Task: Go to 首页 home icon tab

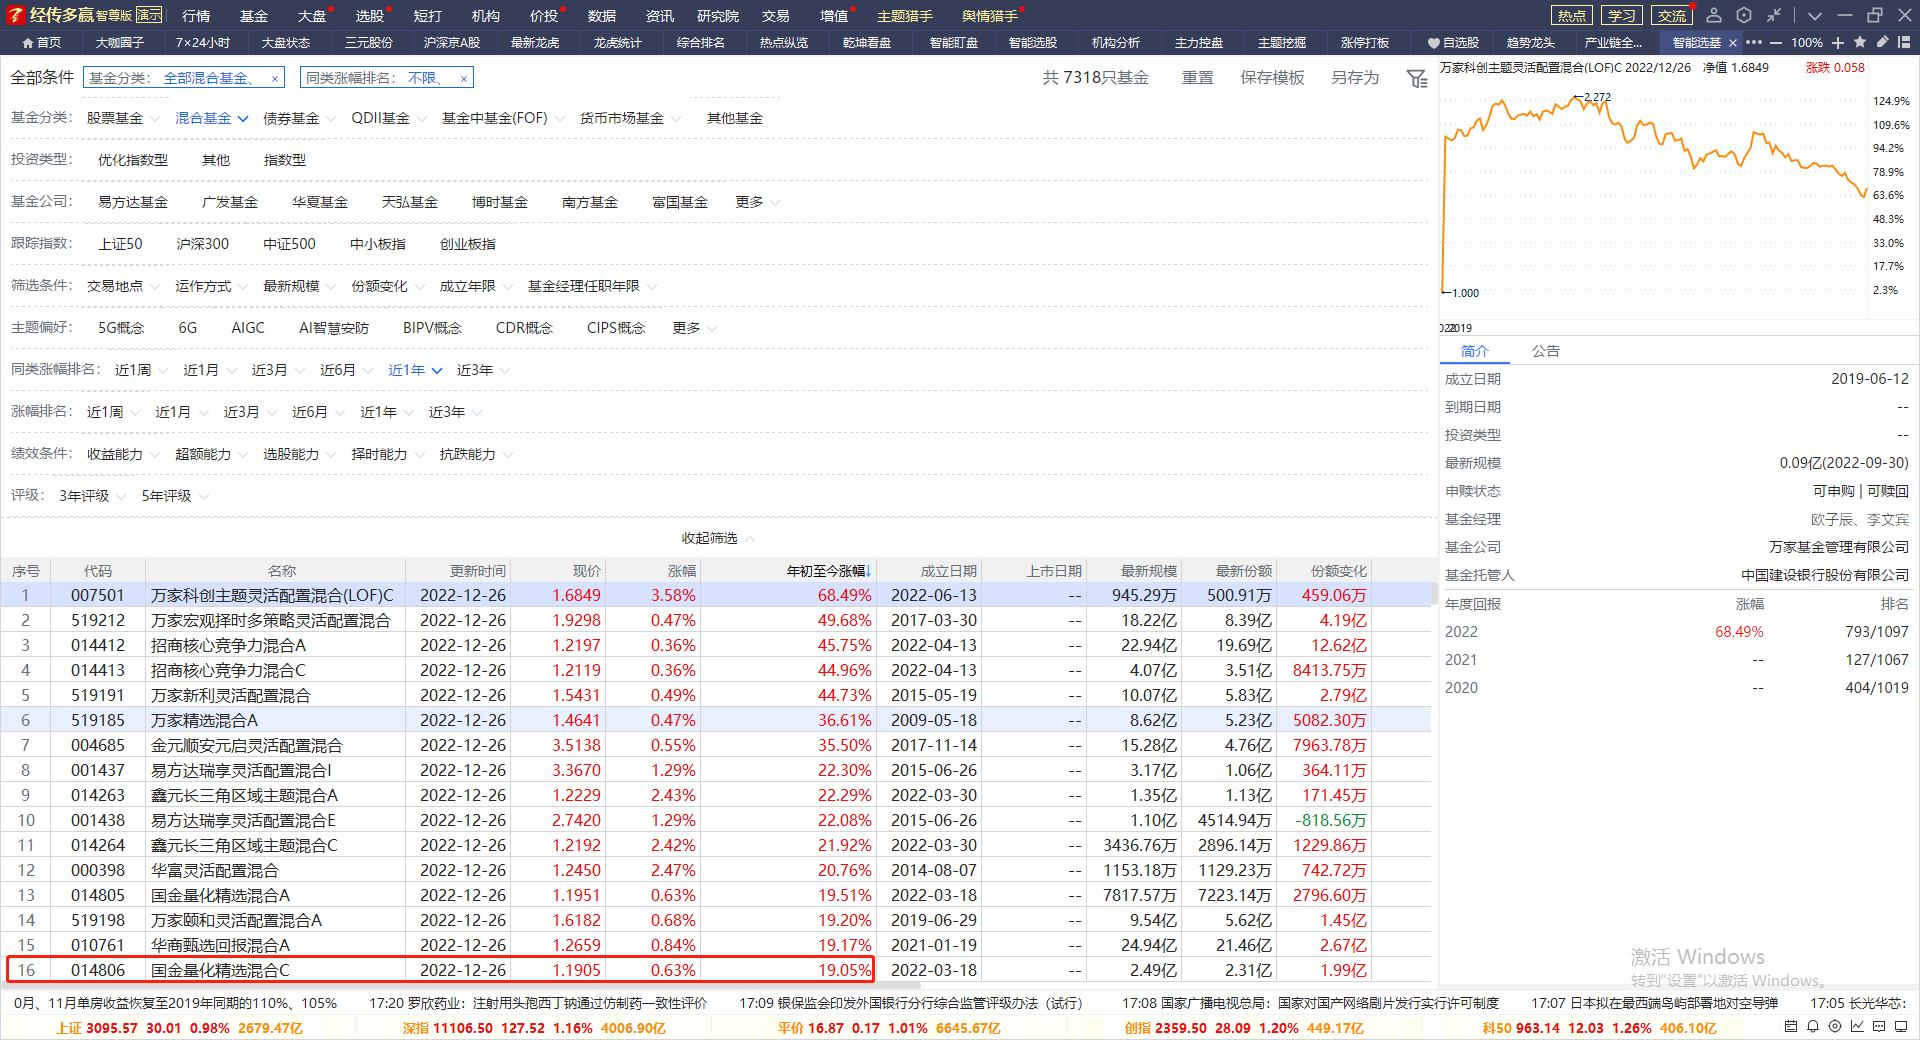Action: [x=42, y=43]
